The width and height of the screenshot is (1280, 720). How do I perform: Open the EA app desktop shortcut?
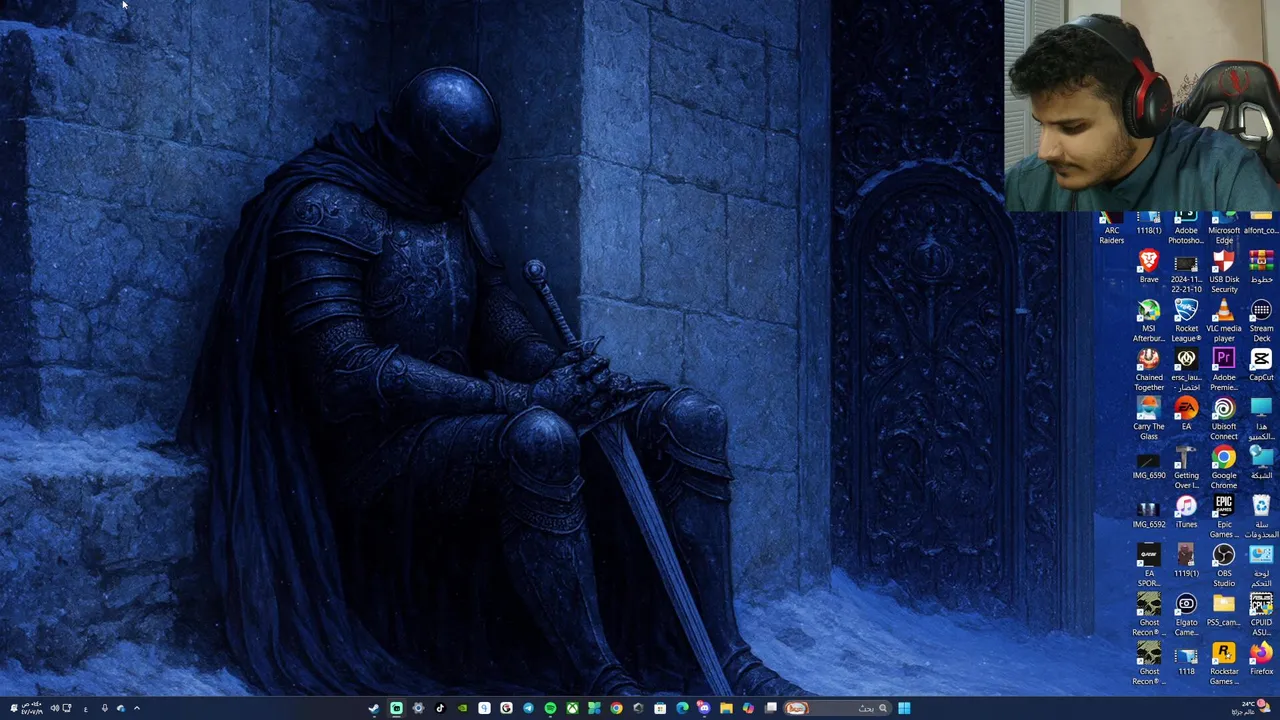point(1186,414)
